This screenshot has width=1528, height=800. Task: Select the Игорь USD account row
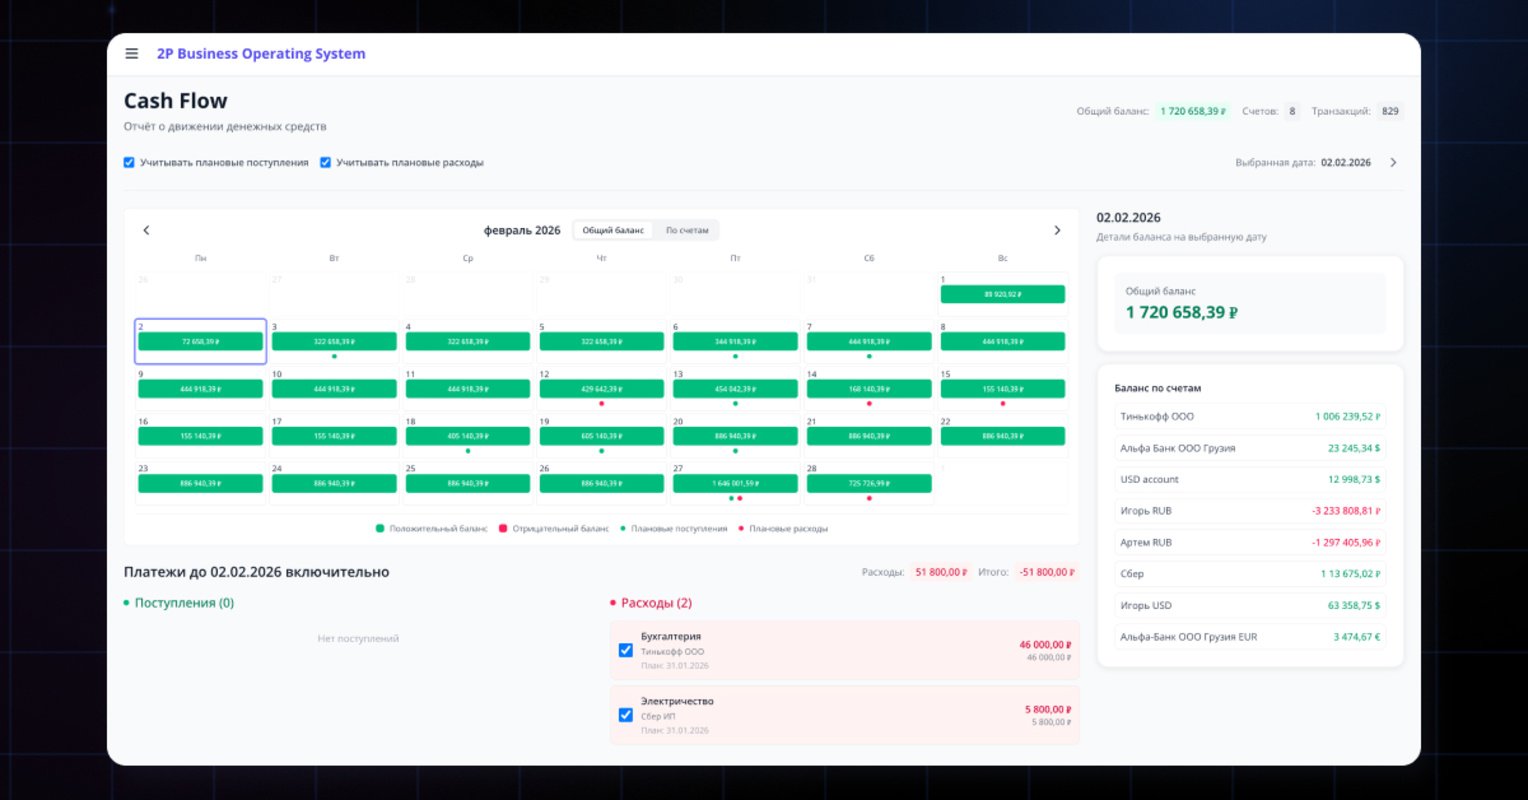click(1250, 606)
